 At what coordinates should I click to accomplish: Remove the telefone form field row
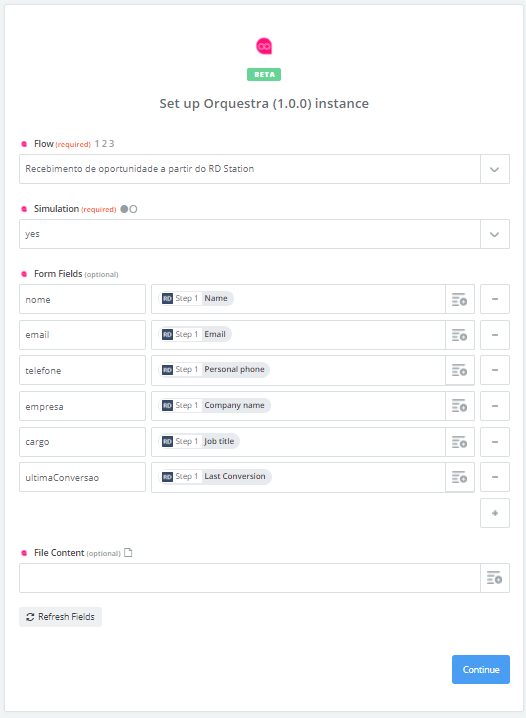pos(495,370)
